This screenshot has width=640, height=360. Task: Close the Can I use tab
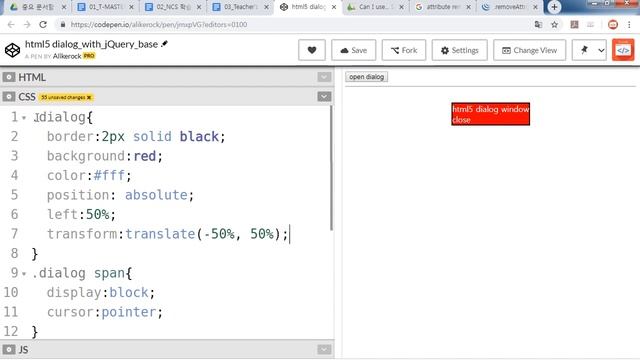401,7
